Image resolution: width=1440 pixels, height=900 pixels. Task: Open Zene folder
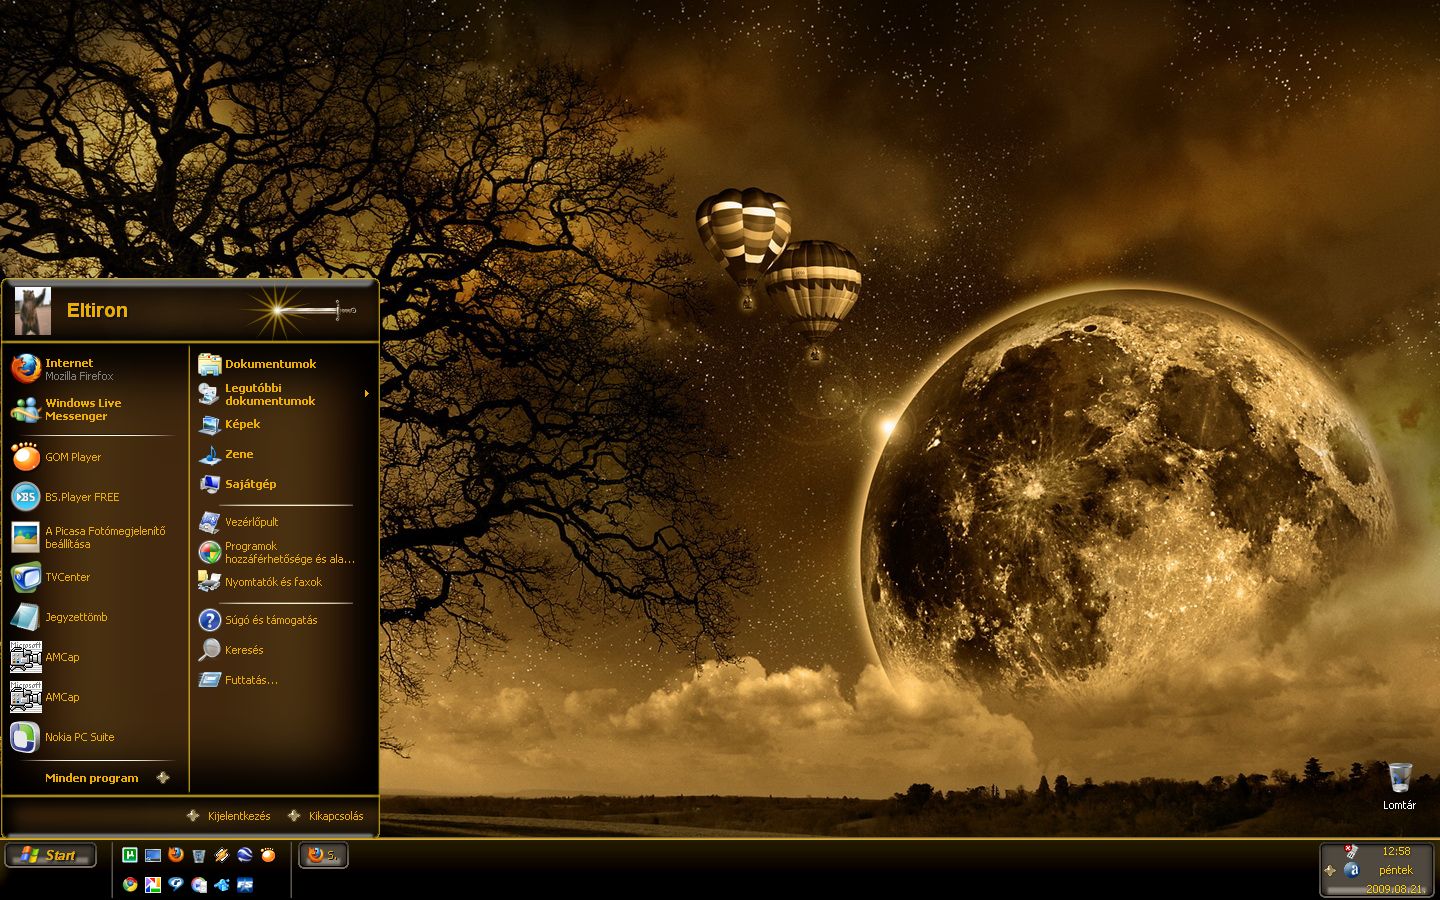[284, 454]
